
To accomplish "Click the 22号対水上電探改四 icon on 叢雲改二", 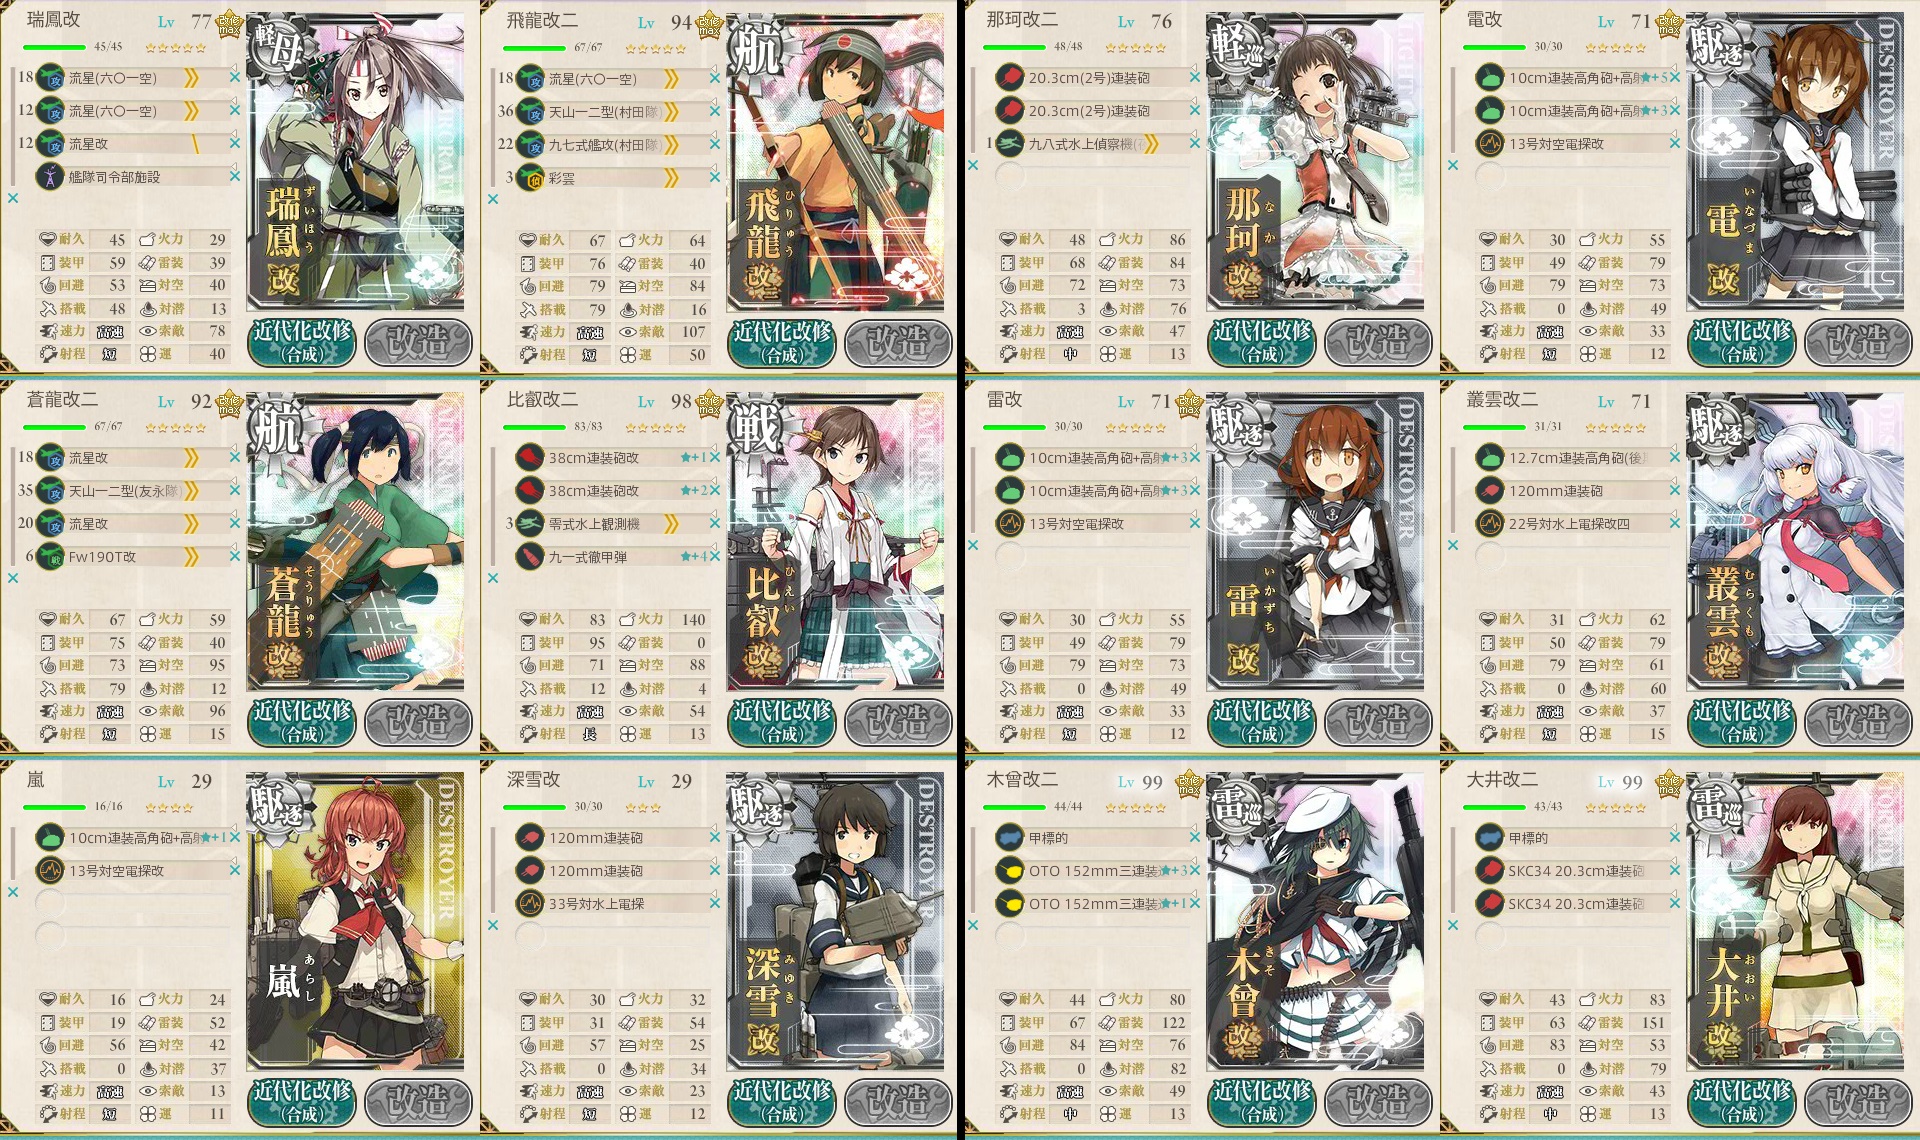I will coord(1490,523).
